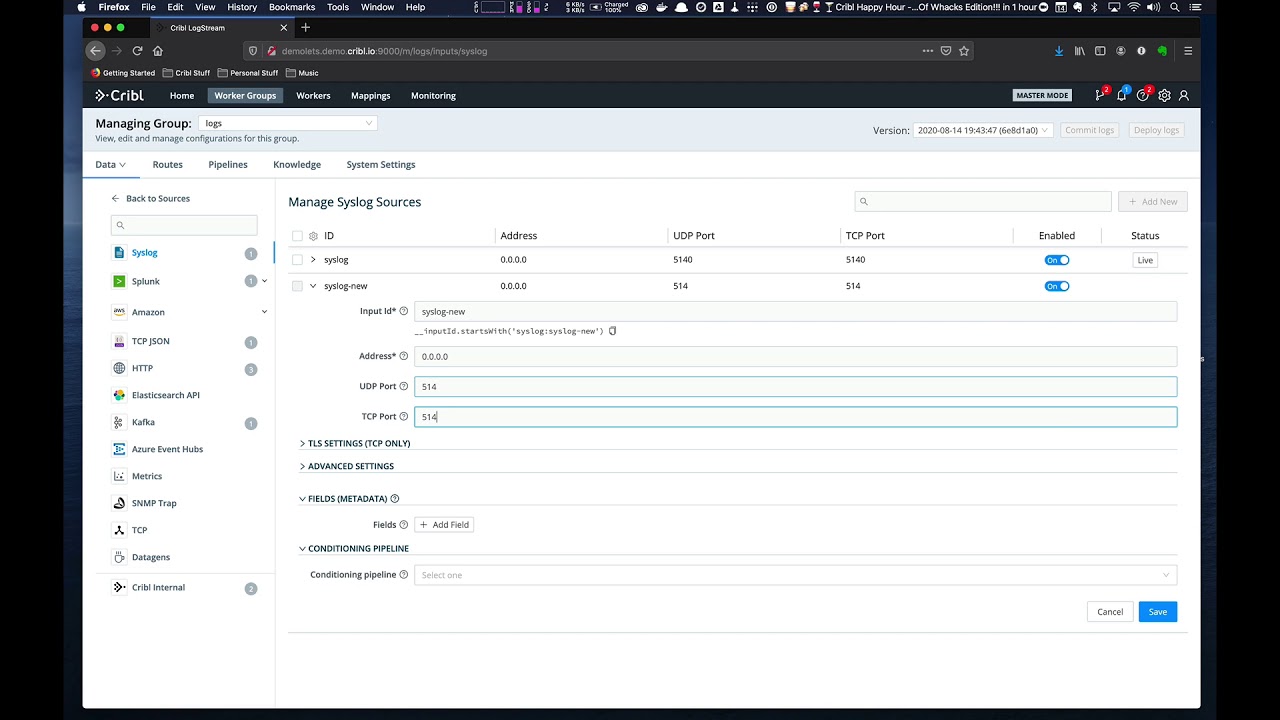Open the version control branch icon
1280x720 pixels.
[1100, 95]
